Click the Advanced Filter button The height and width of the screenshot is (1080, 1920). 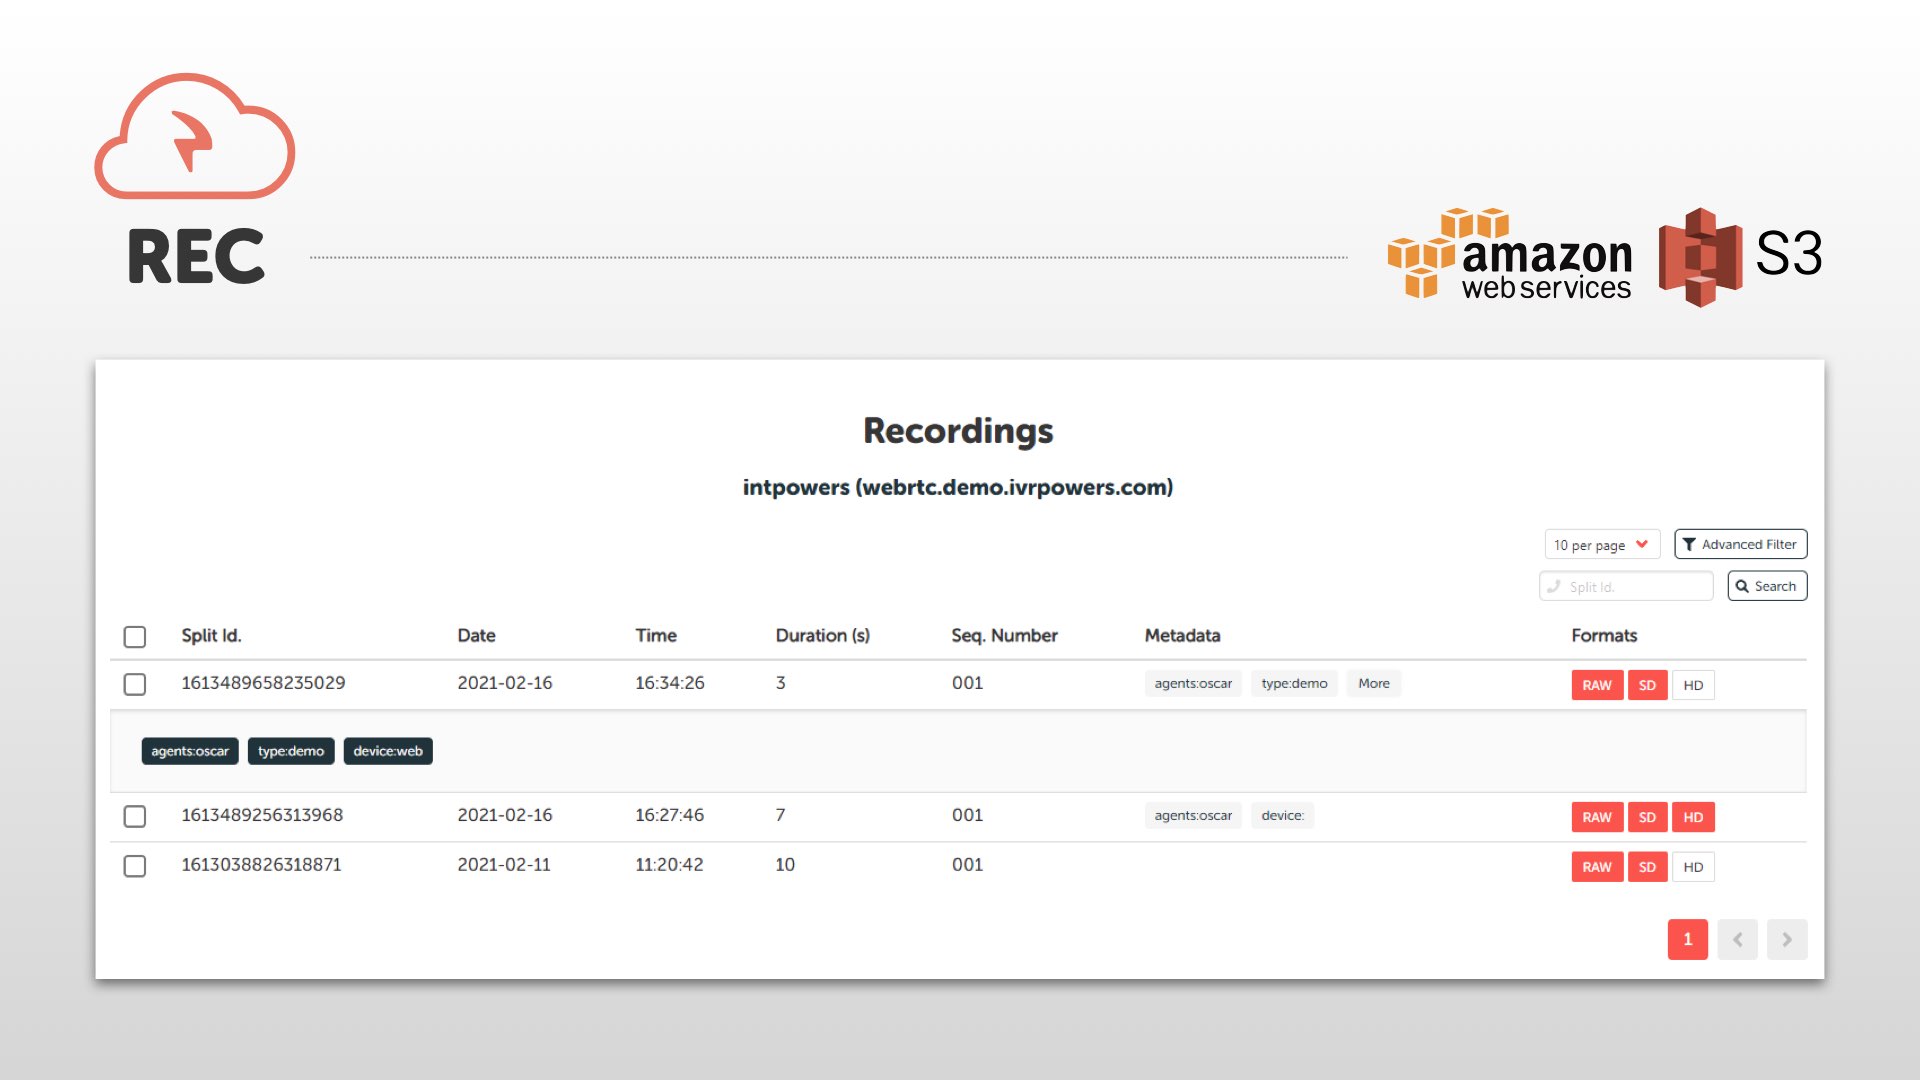(1740, 544)
